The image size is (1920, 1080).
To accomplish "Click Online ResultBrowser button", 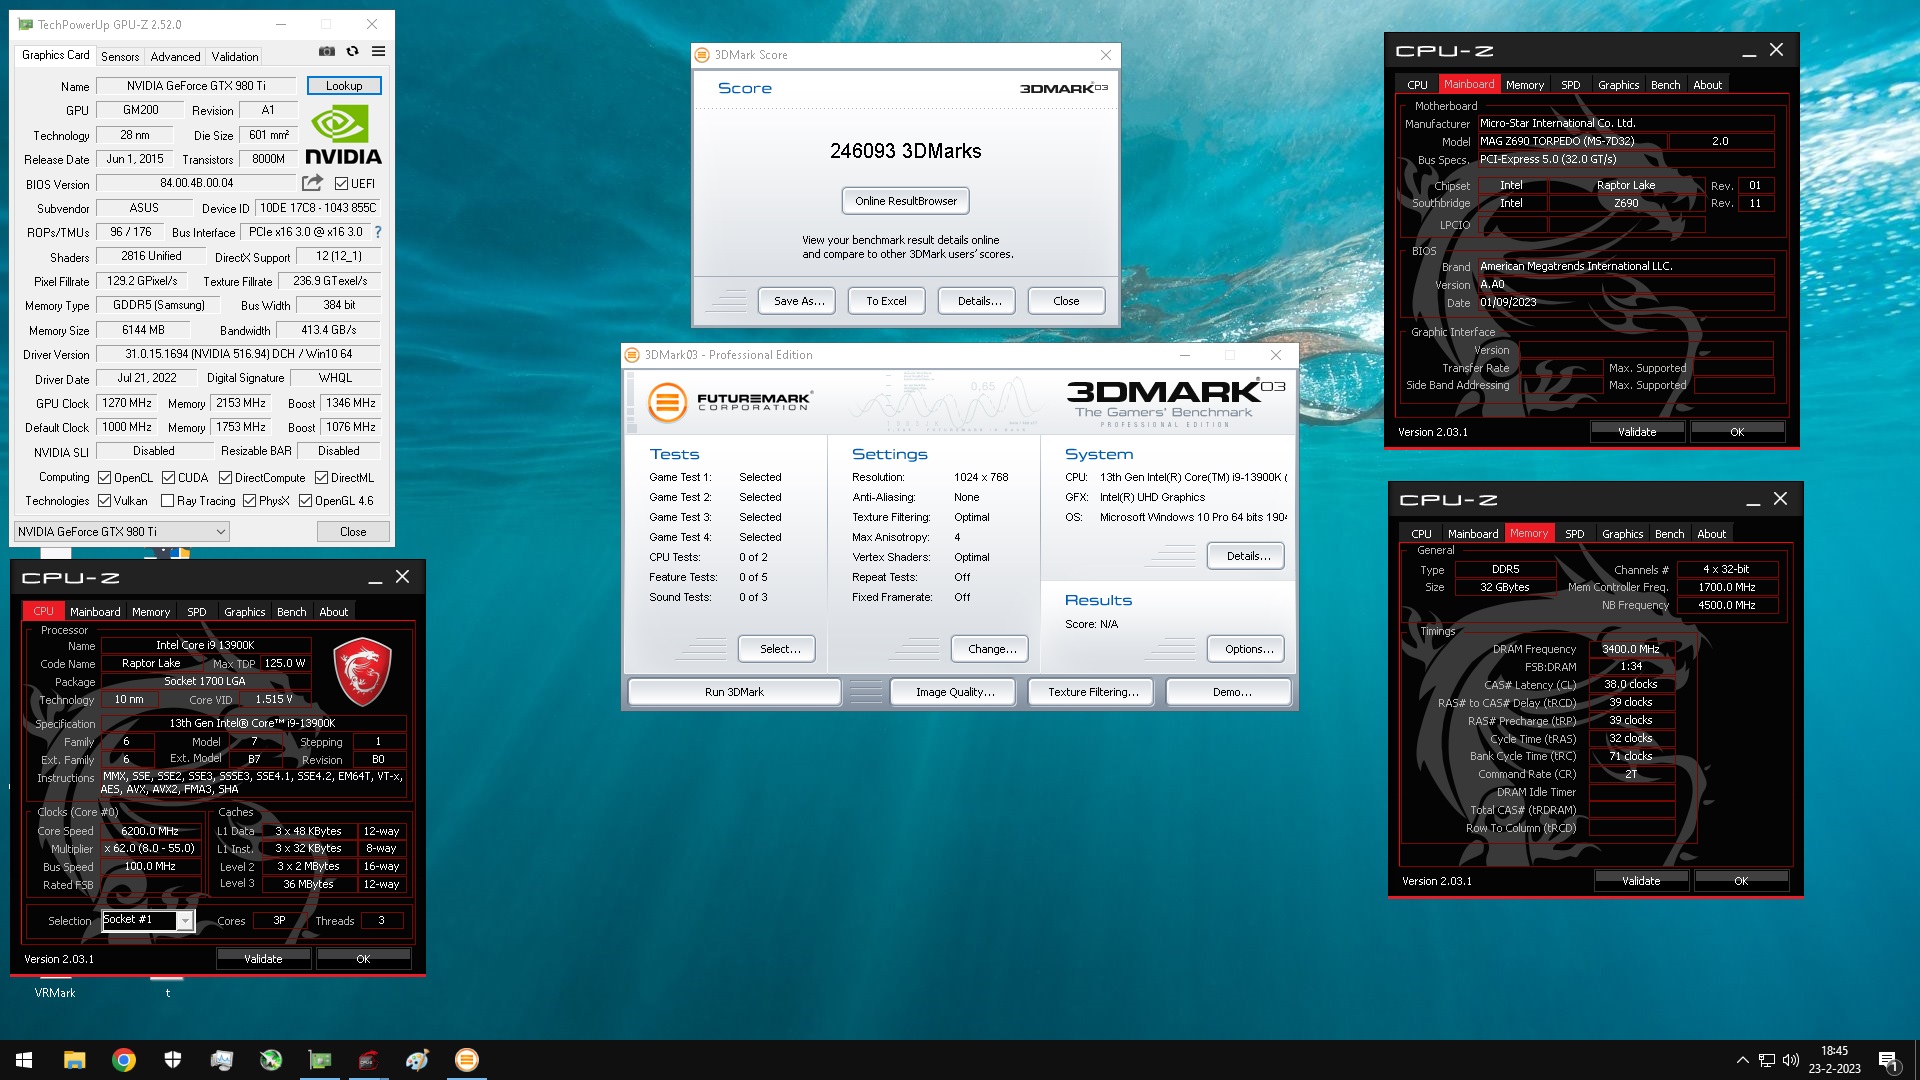I will pos(905,201).
